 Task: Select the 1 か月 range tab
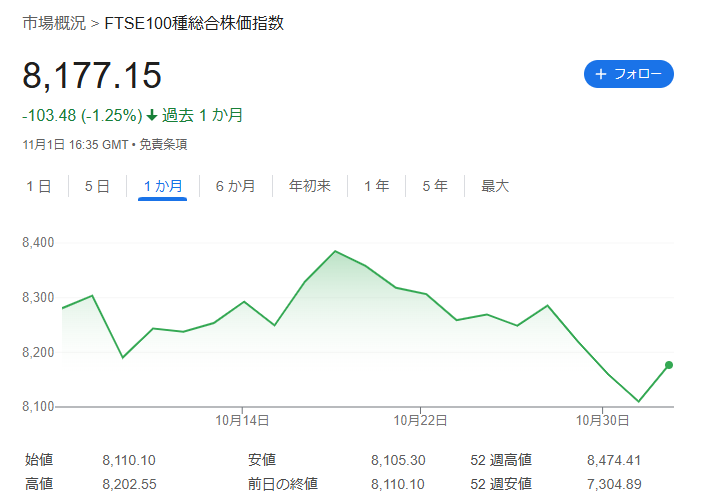[x=163, y=186]
